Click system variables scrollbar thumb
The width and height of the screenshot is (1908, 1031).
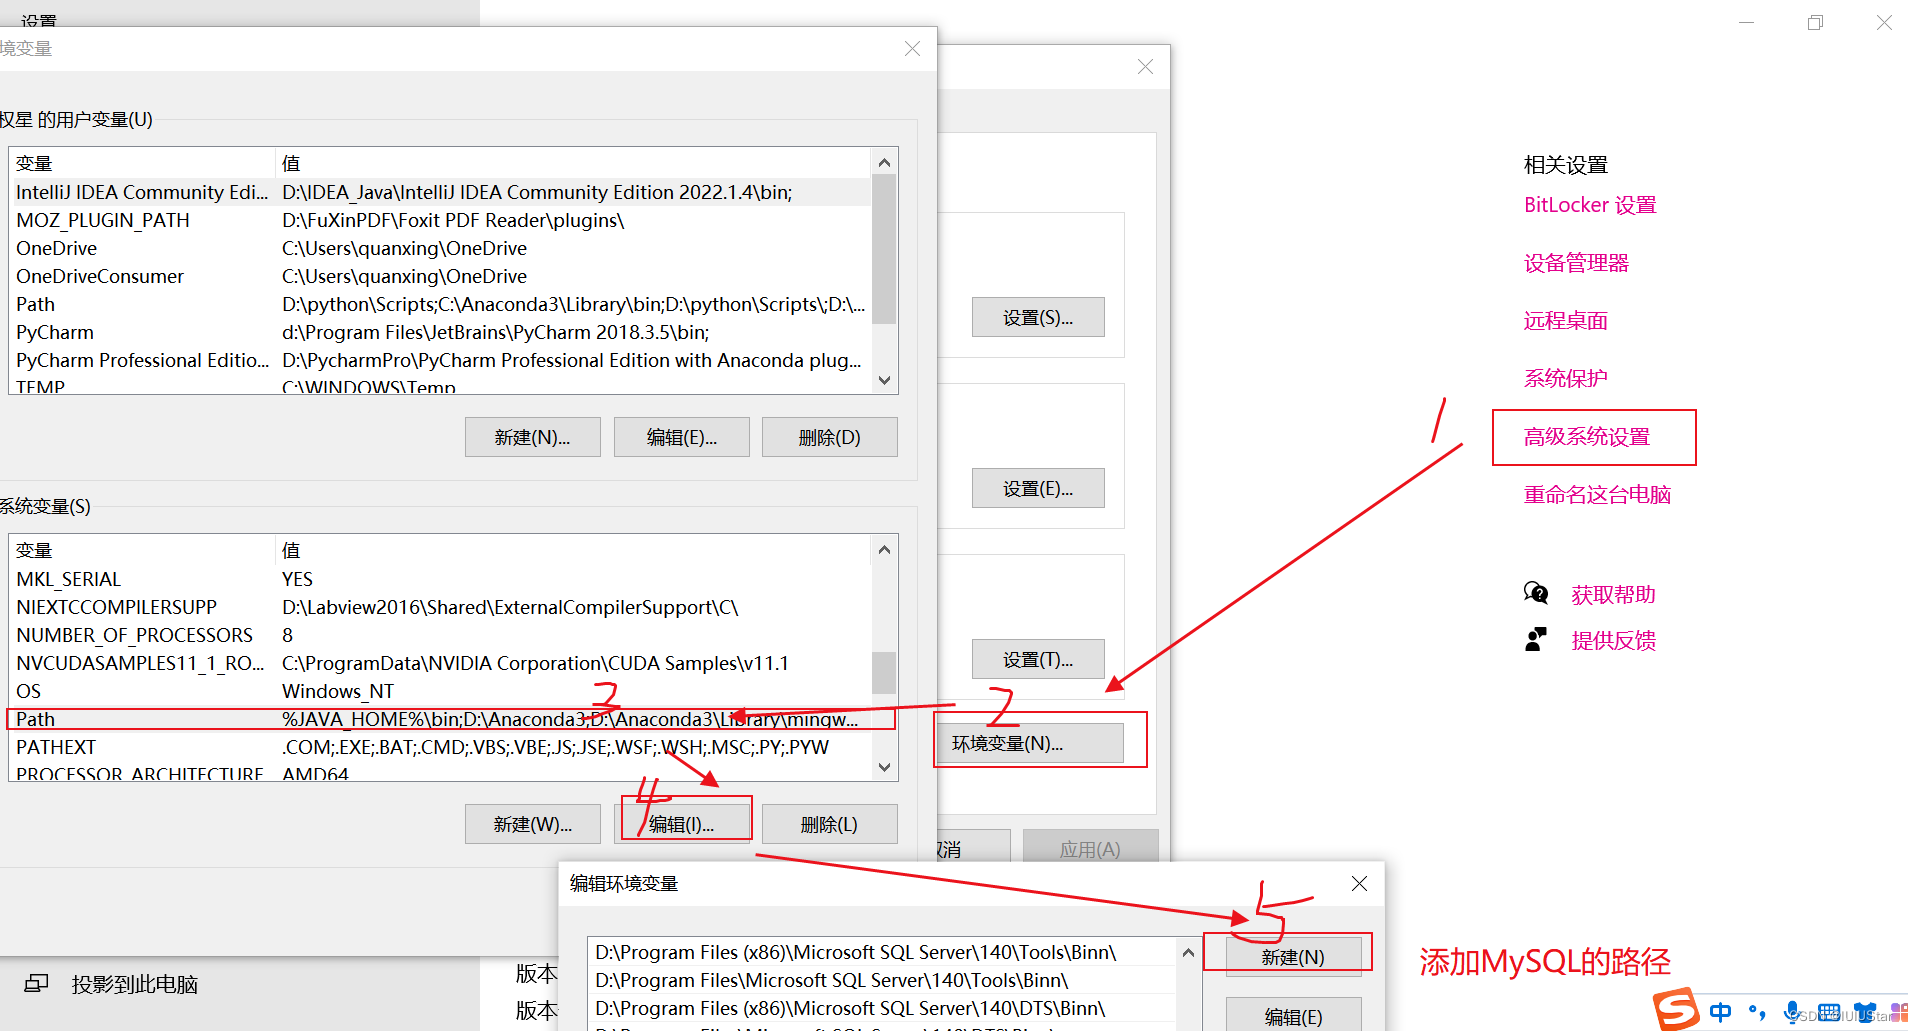[x=884, y=673]
